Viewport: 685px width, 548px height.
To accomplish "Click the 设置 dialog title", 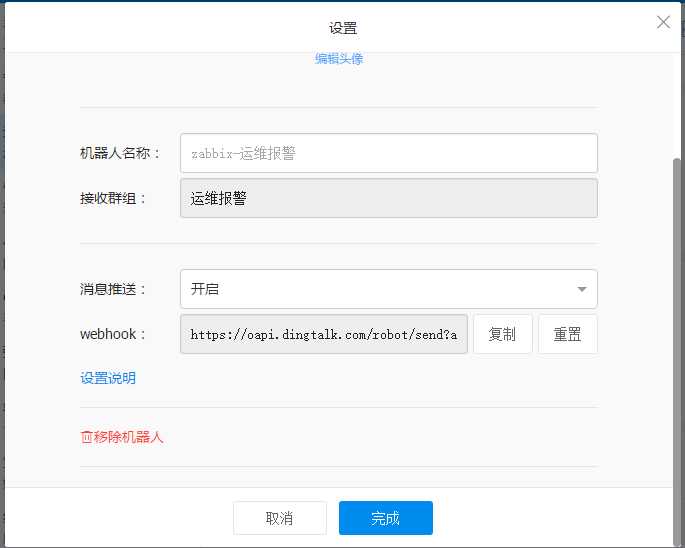I will 343,28.
